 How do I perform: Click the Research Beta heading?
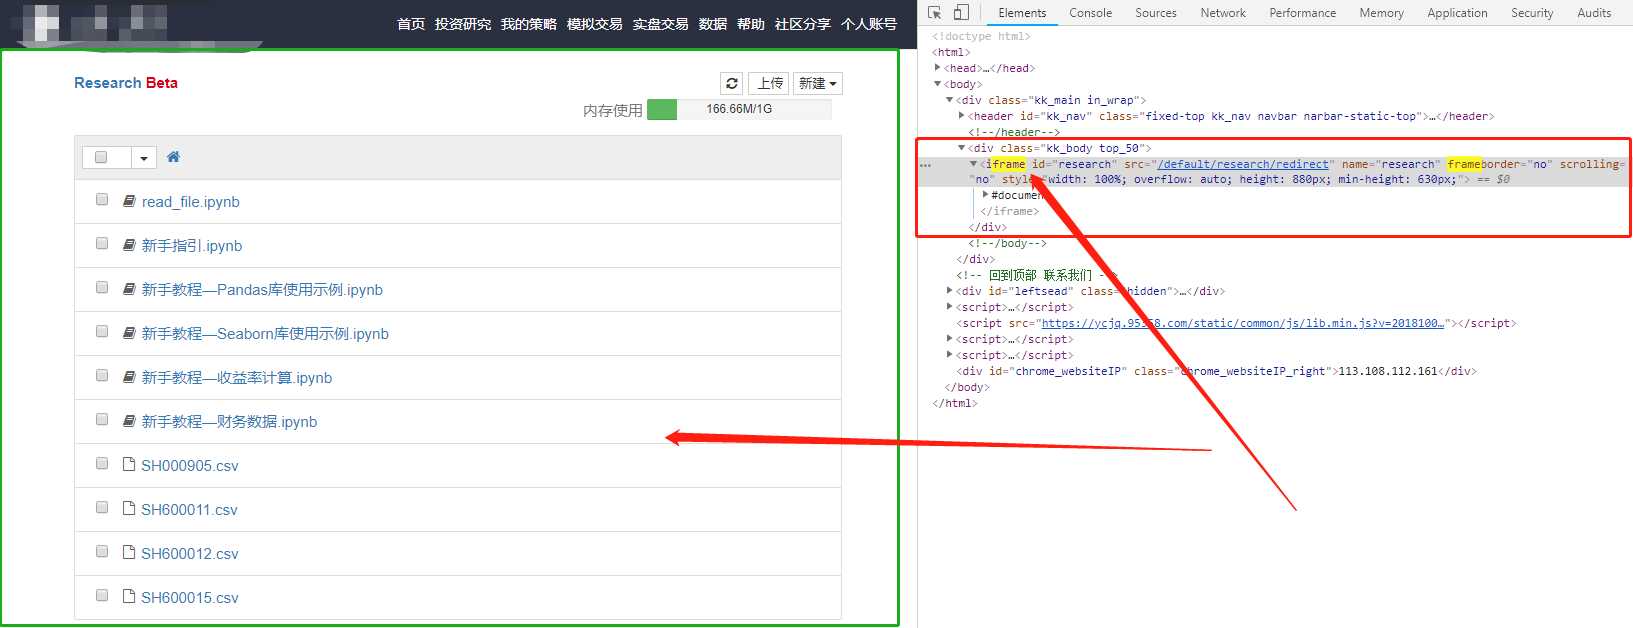tap(126, 83)
